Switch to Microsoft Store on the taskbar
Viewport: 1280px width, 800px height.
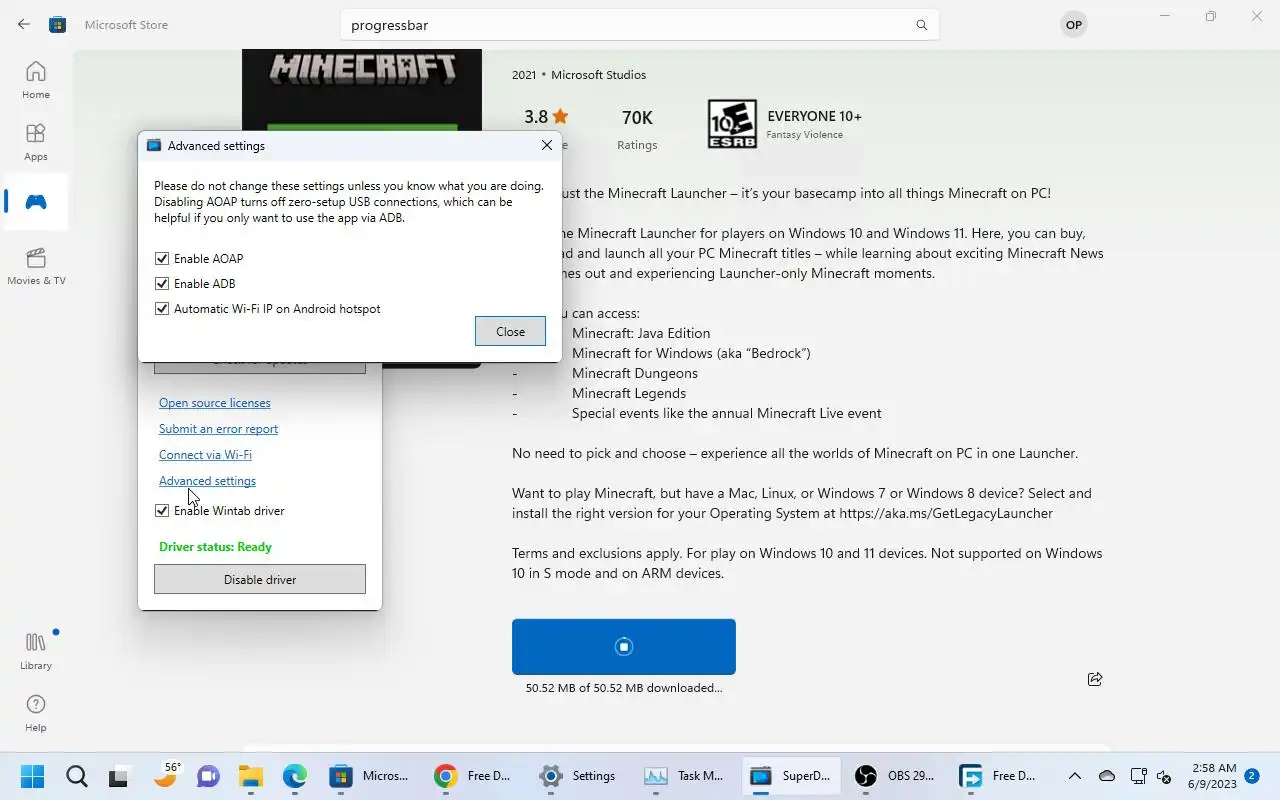pyautogui.click(x=370, y=776)
